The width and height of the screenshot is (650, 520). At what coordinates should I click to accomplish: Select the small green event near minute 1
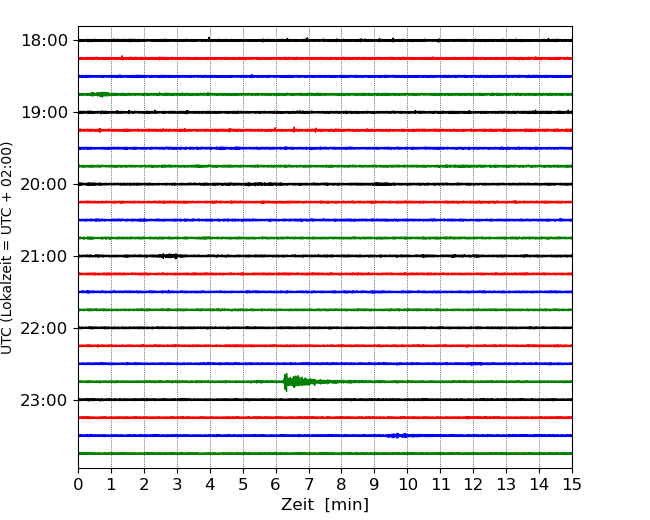pos(100,95)
